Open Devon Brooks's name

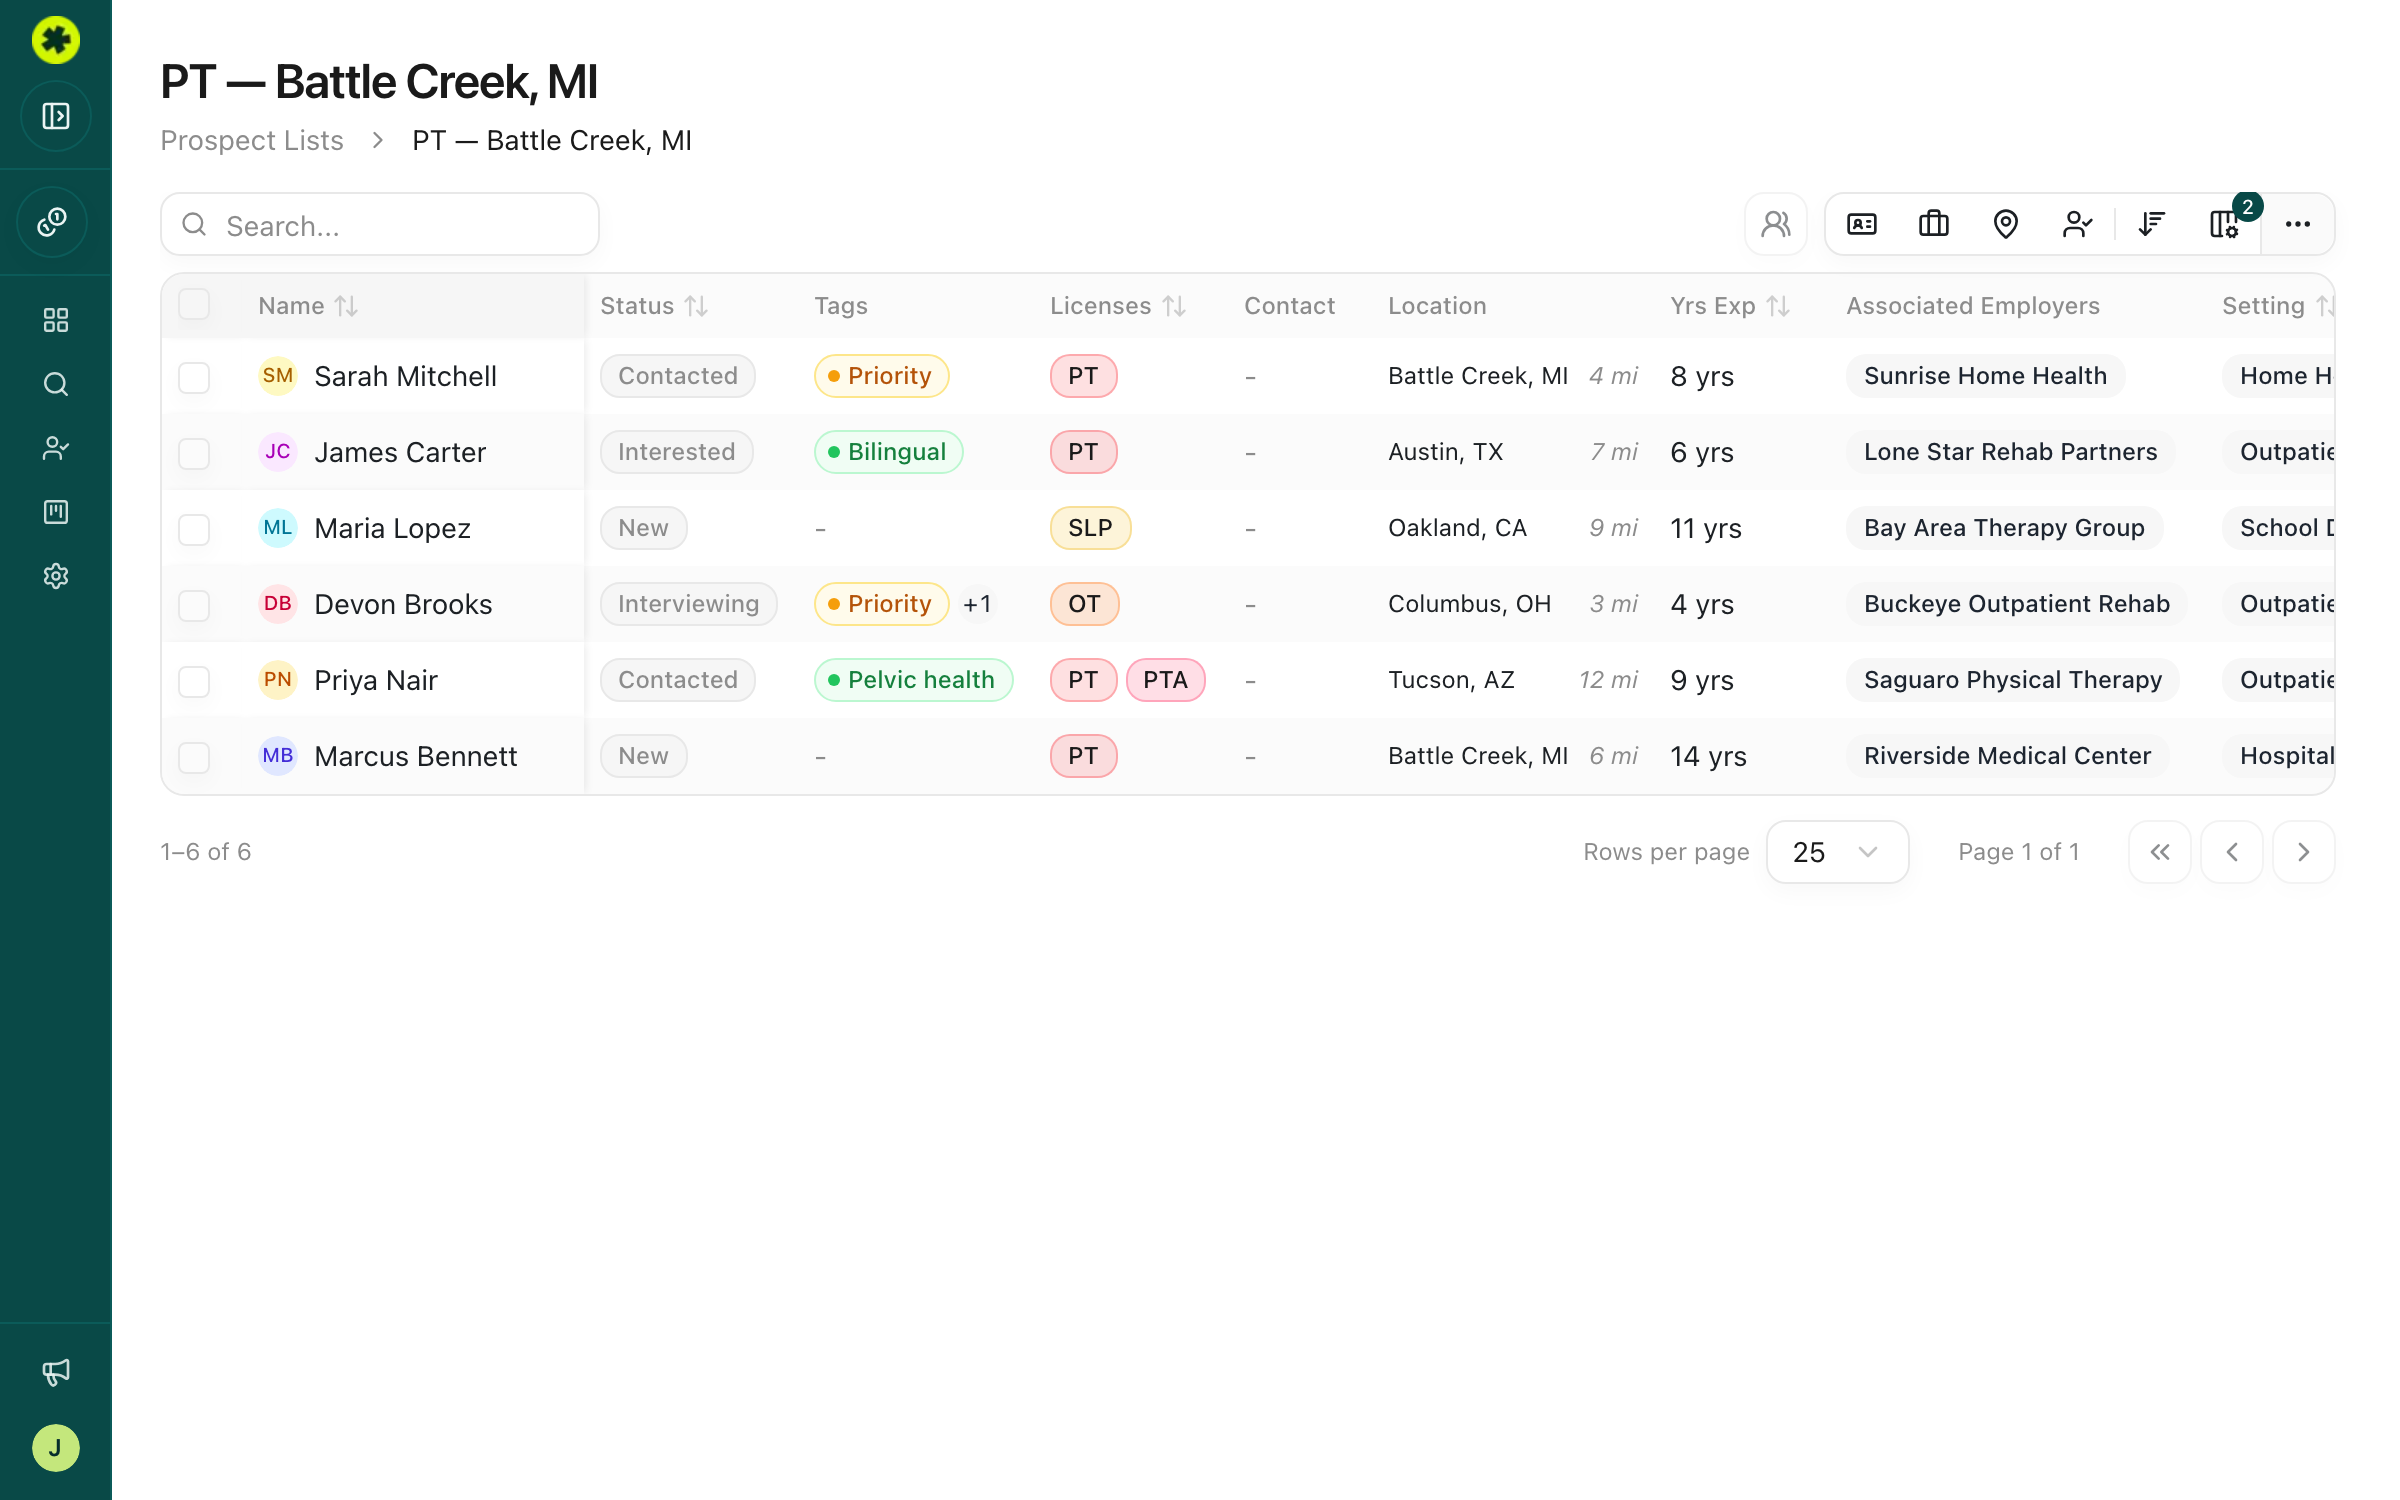[x=403, y=604]
